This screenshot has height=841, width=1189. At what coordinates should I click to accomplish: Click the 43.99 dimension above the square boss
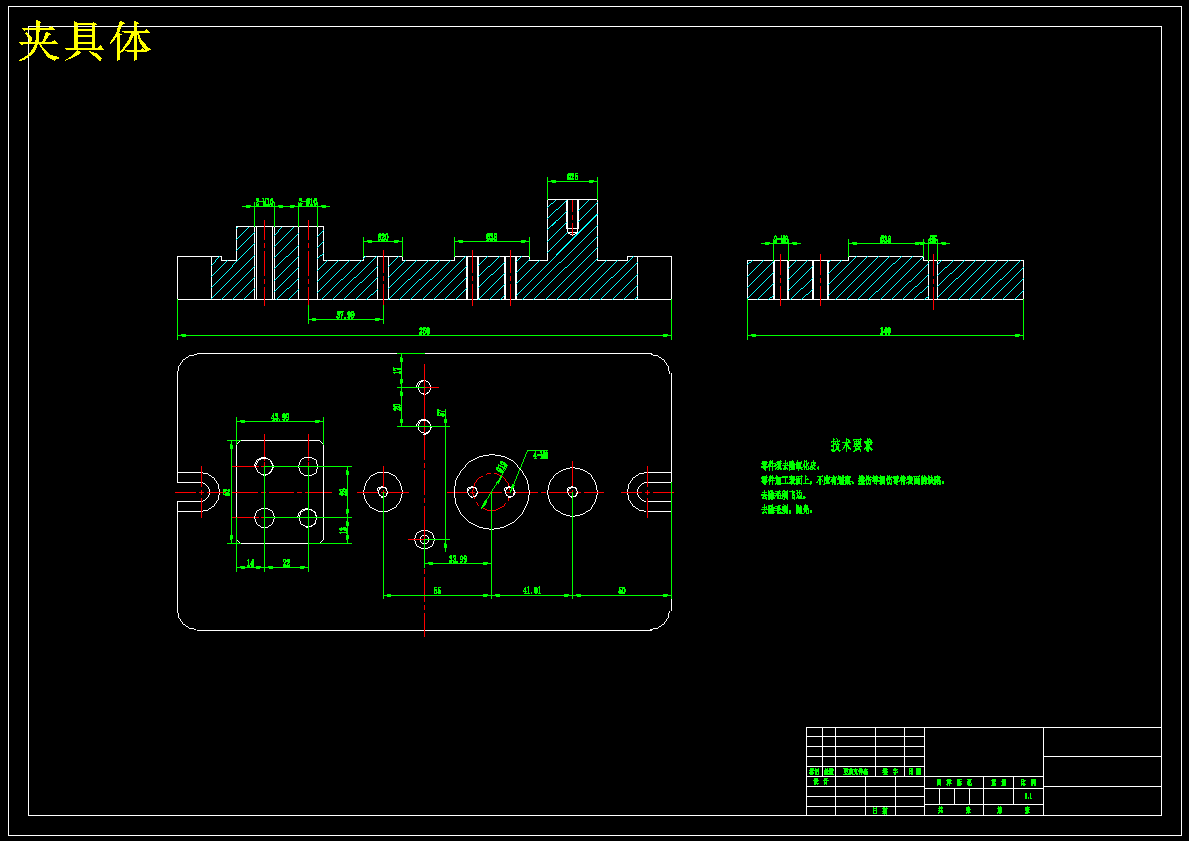(280, 417)
